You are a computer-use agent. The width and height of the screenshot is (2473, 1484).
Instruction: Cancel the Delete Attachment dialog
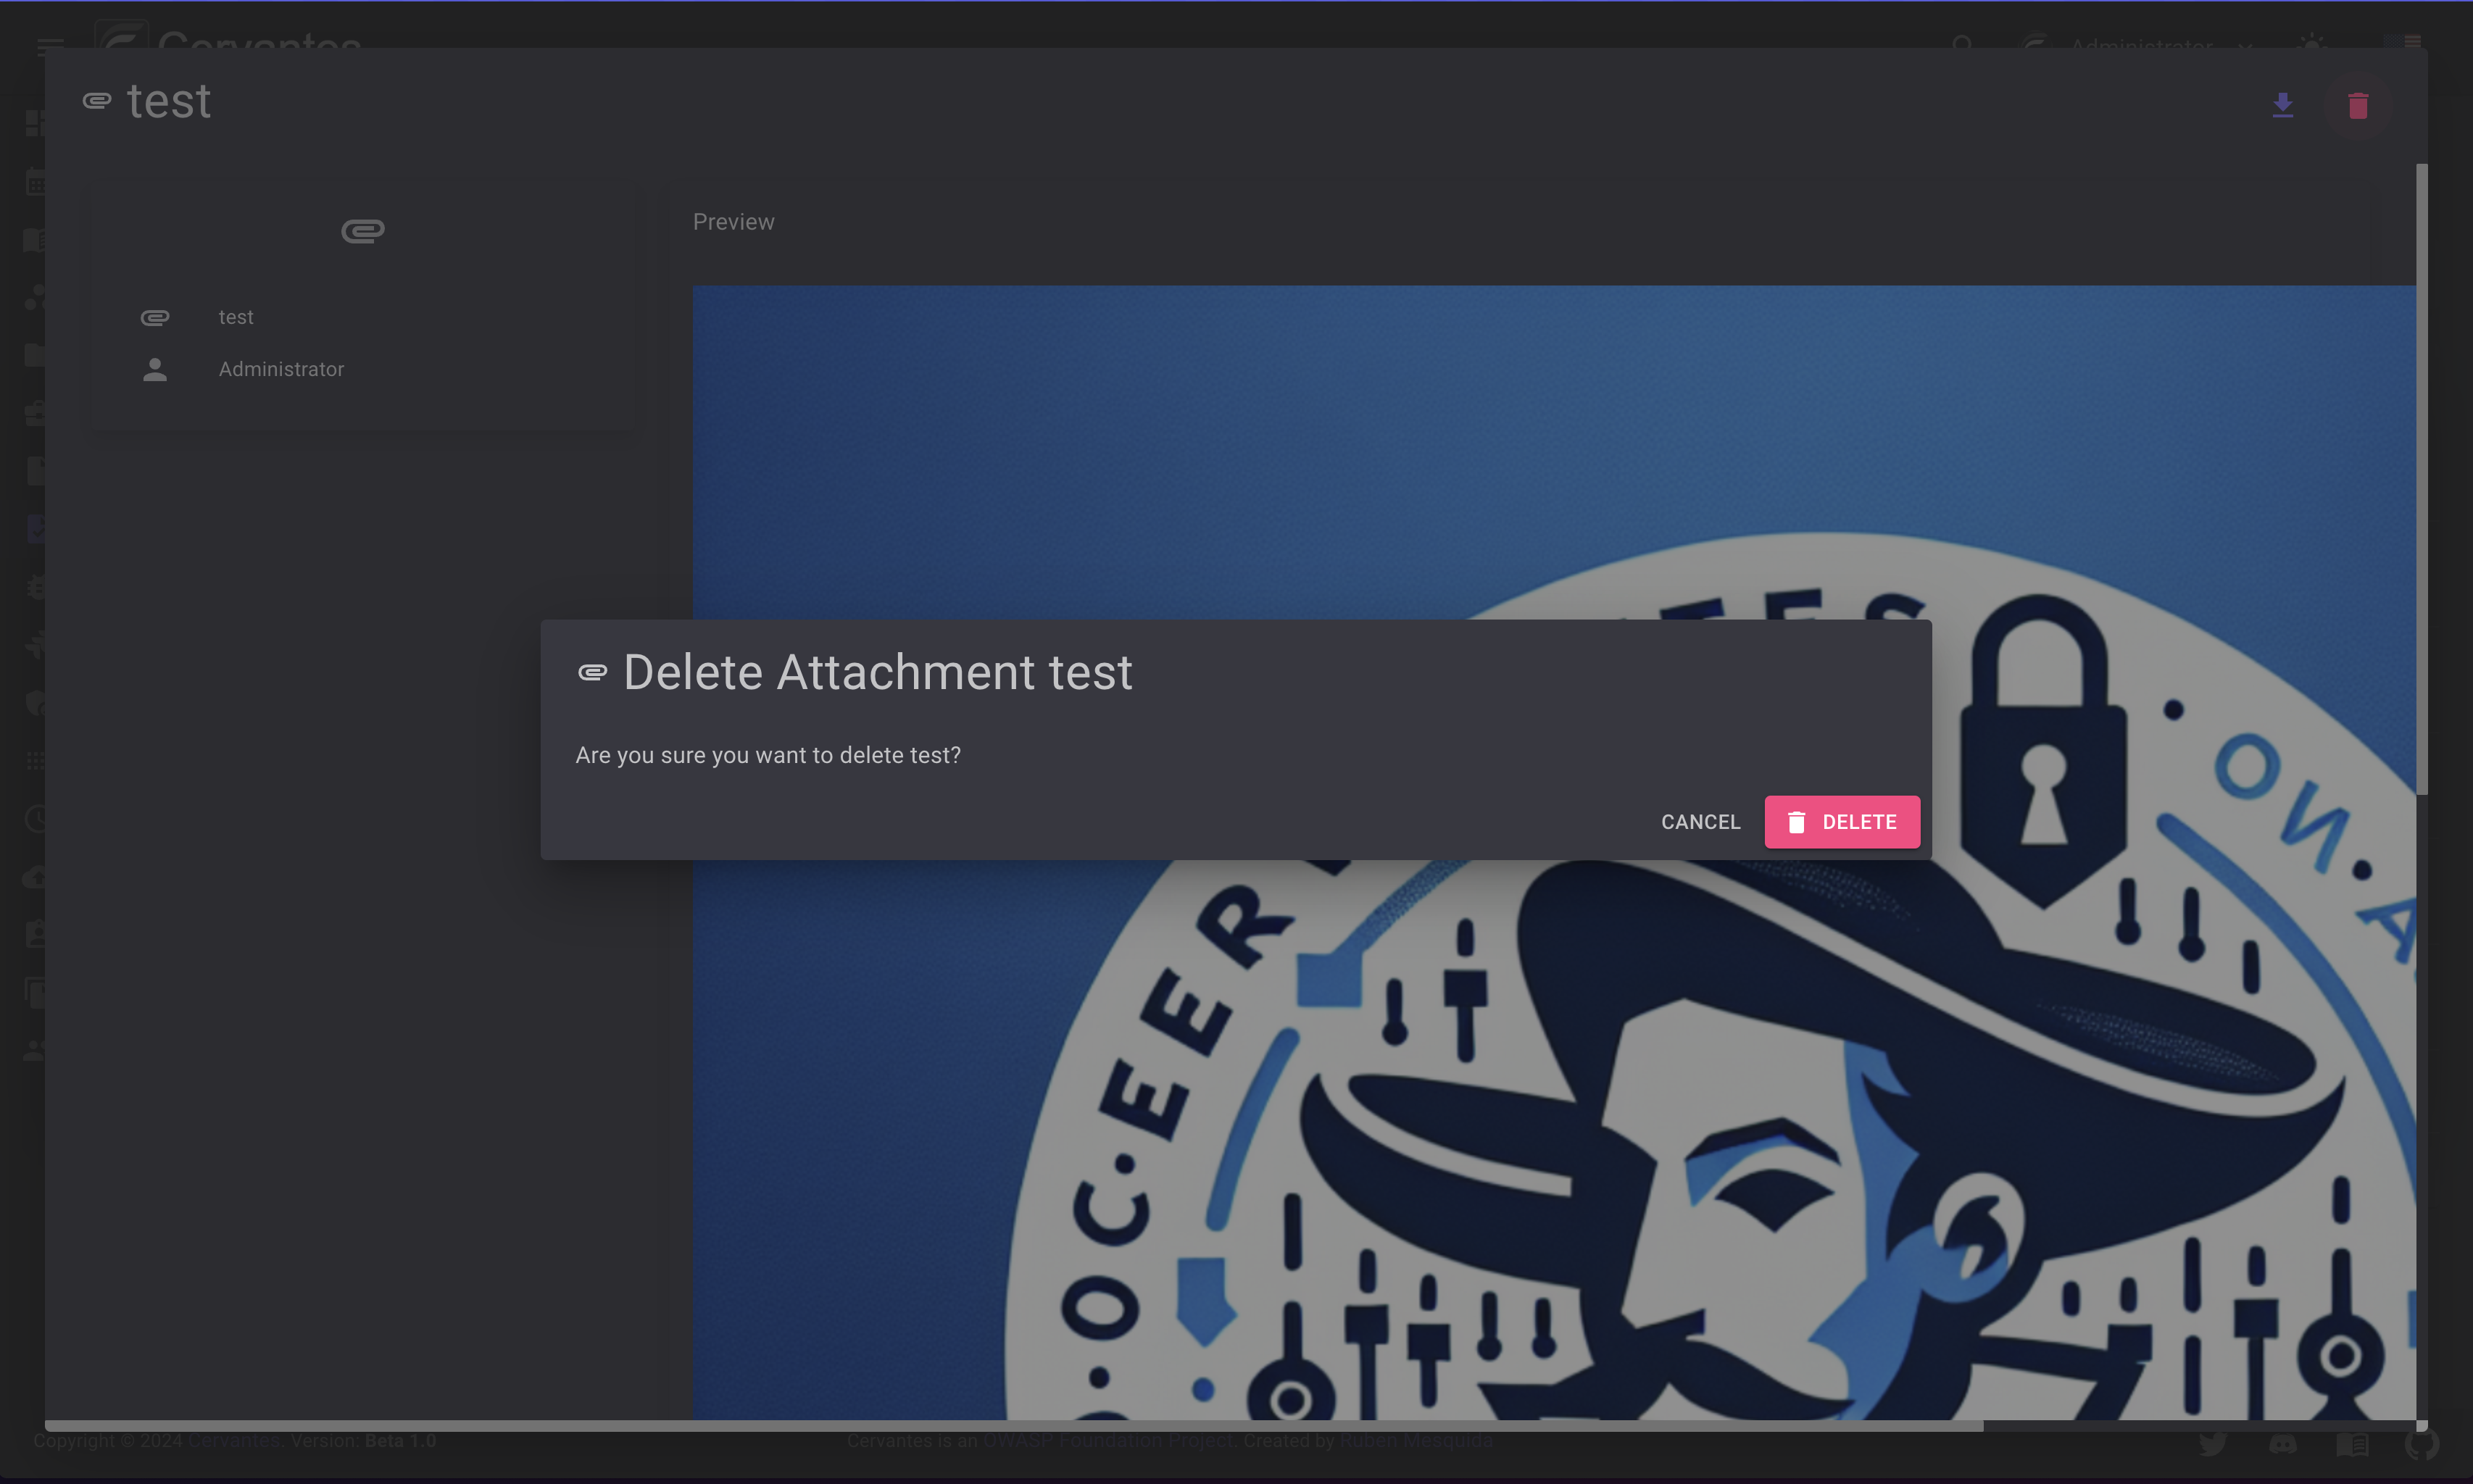(1700, 822)
